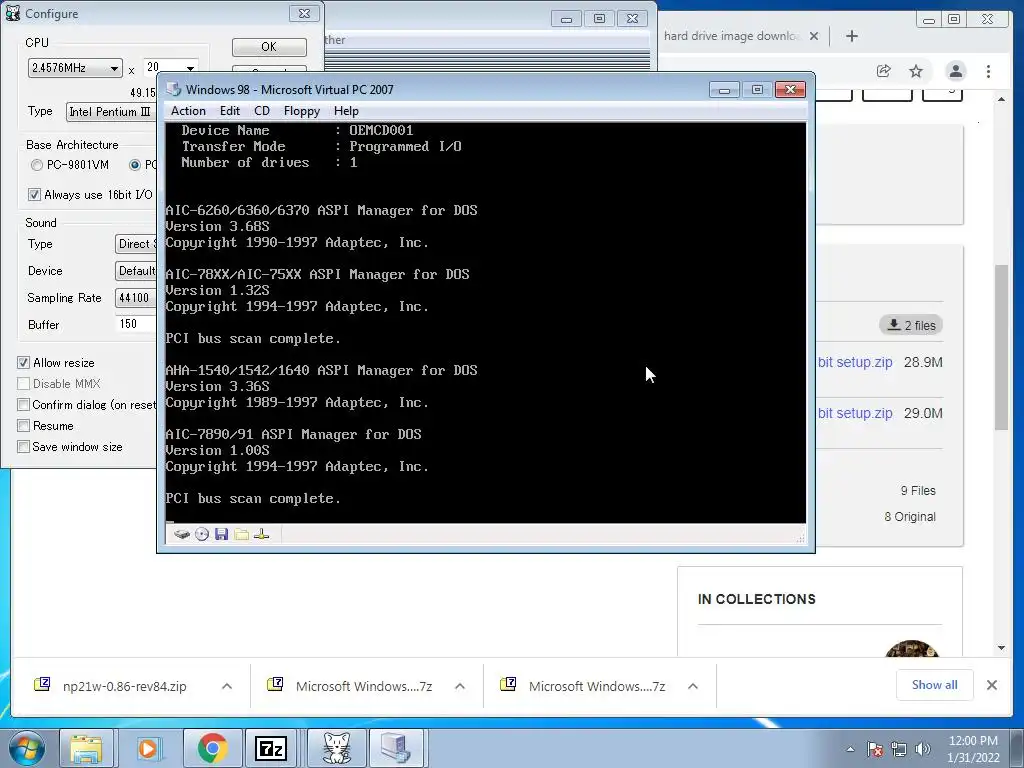Enable the Save window size checkbox
This screenshot has height=768, width=1024.
tap(24, 447)
